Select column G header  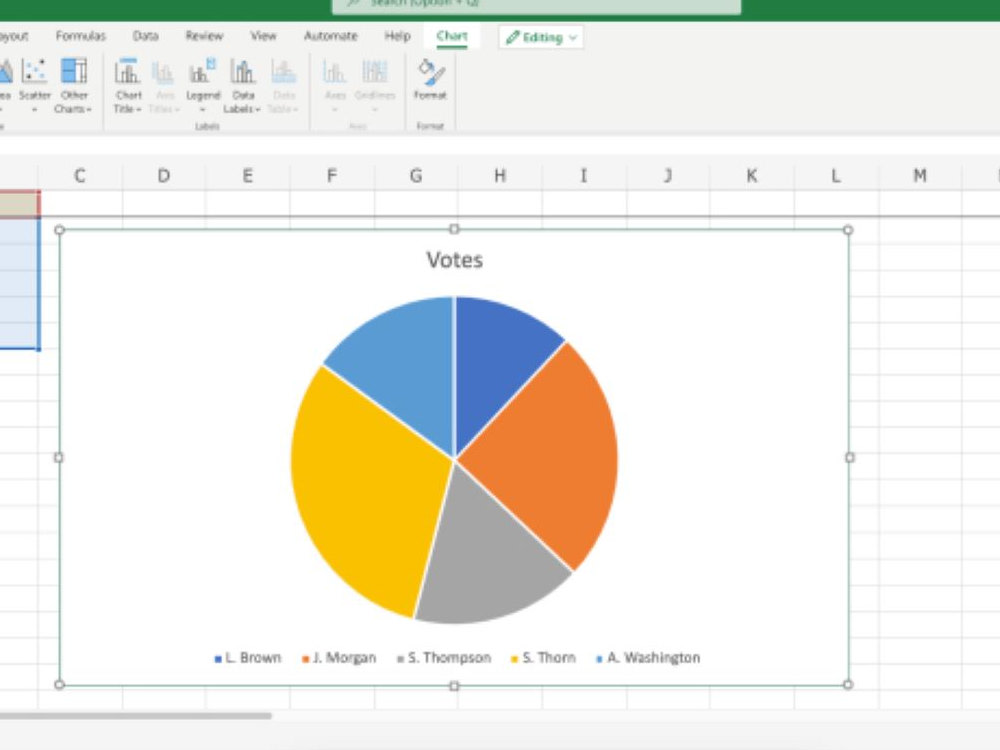(416, 175)
